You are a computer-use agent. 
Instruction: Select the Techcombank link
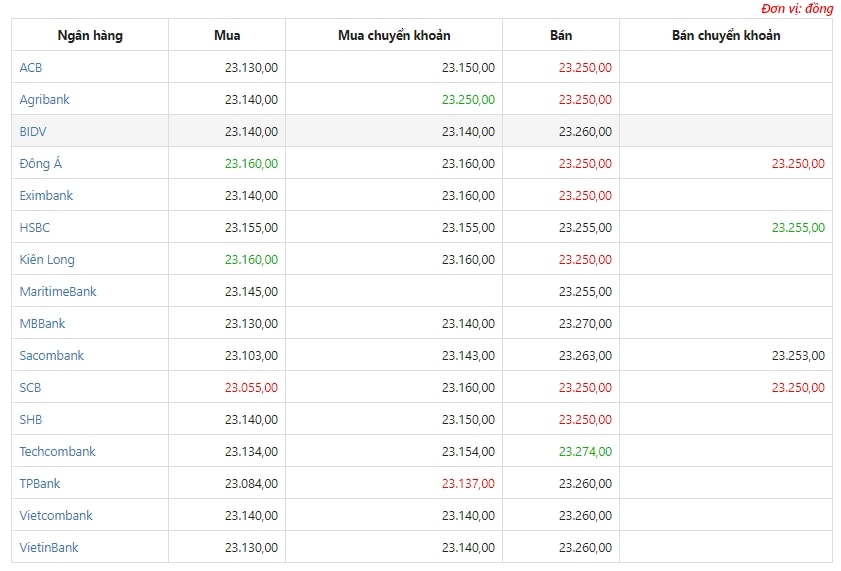click(x=57, y=451)
